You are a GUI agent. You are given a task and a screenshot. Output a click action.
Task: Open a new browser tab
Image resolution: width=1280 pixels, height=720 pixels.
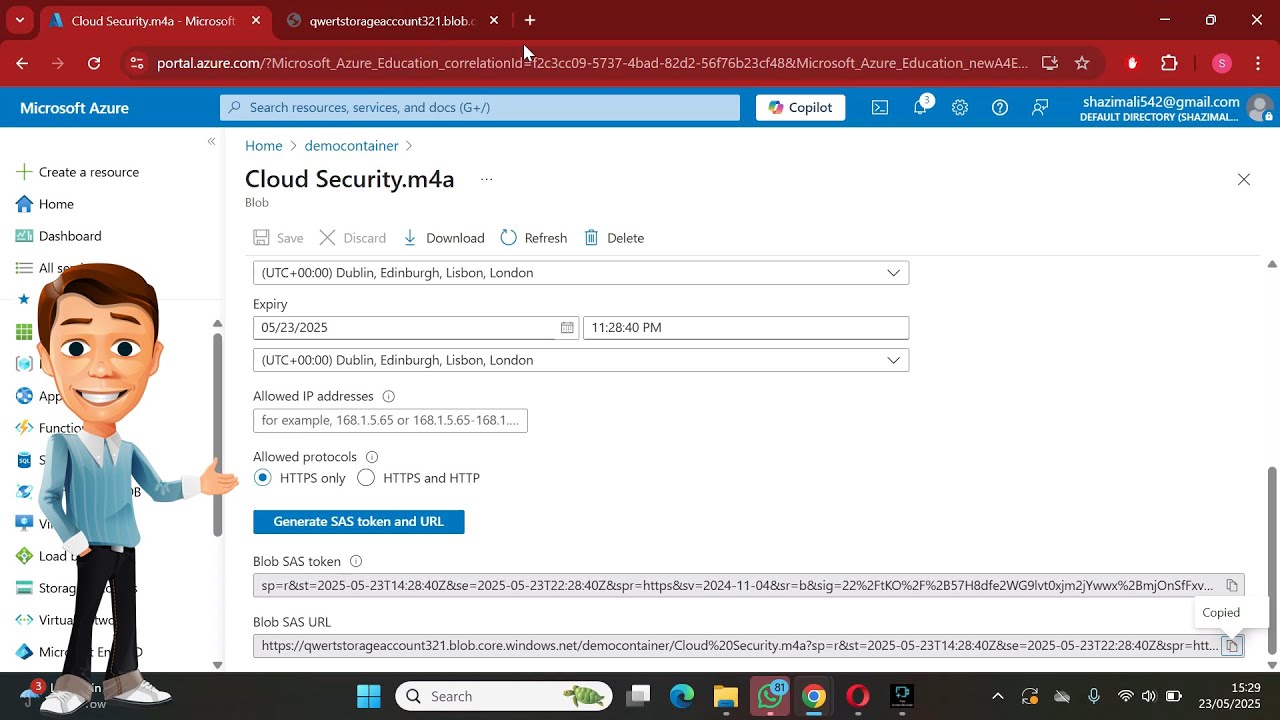pyautogui.click(x=530, y=20)
